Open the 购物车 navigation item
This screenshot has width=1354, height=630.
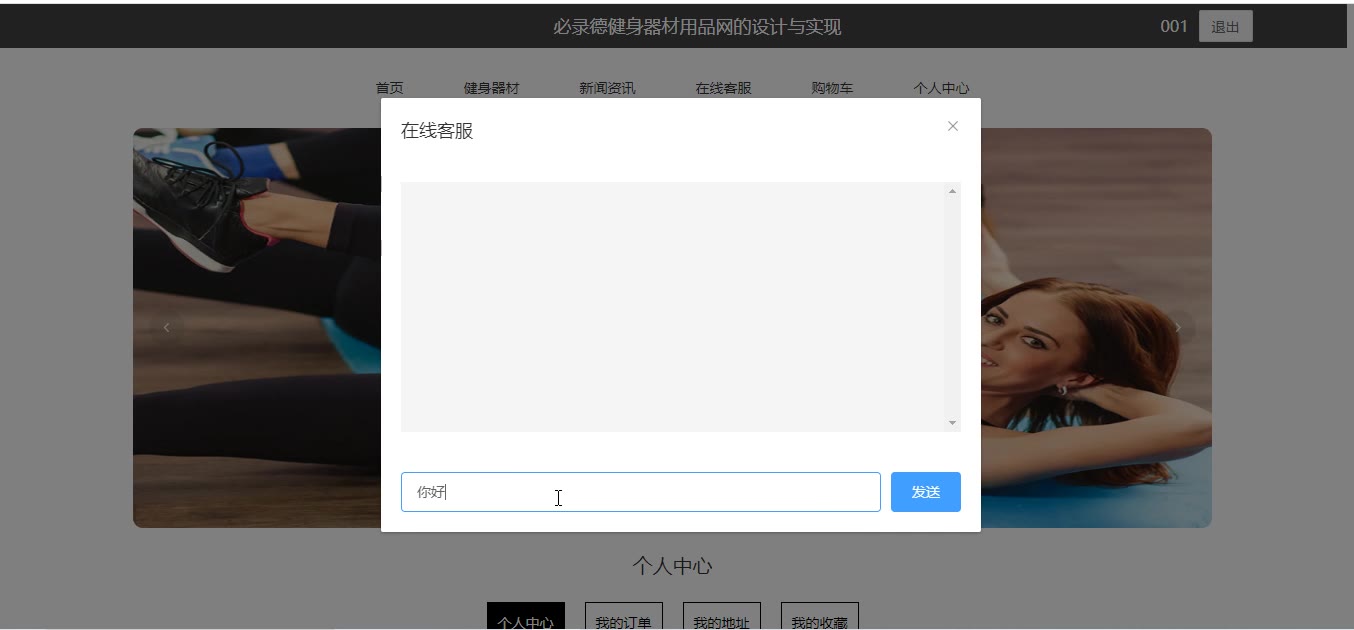[832, 88]
